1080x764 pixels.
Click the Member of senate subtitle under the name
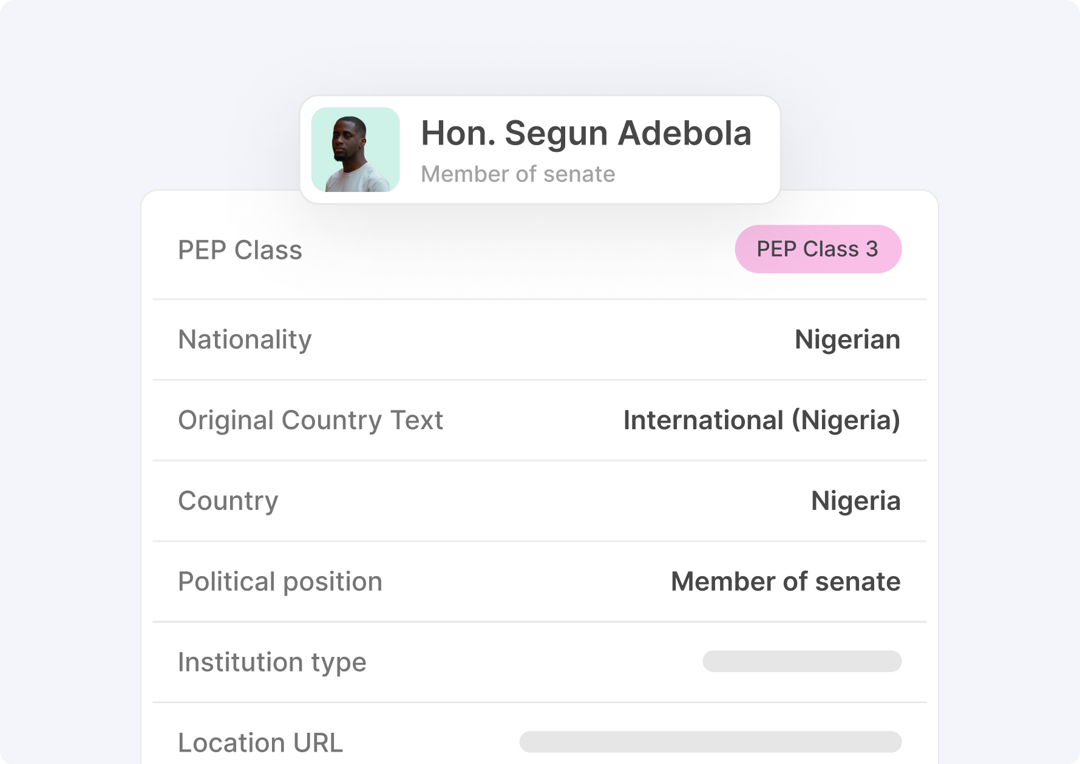click(x=518, y=174)
